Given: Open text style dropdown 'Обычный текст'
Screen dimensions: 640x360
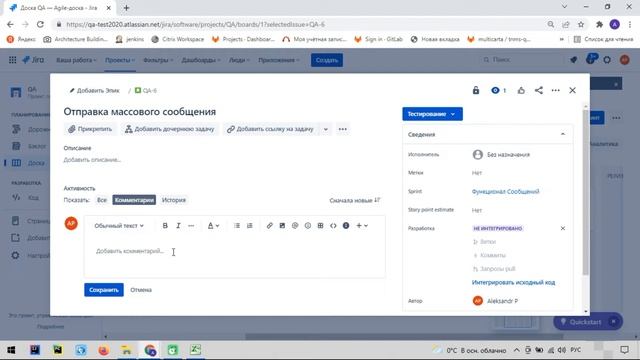Looking at the screenshot, I should pos(119,225).
